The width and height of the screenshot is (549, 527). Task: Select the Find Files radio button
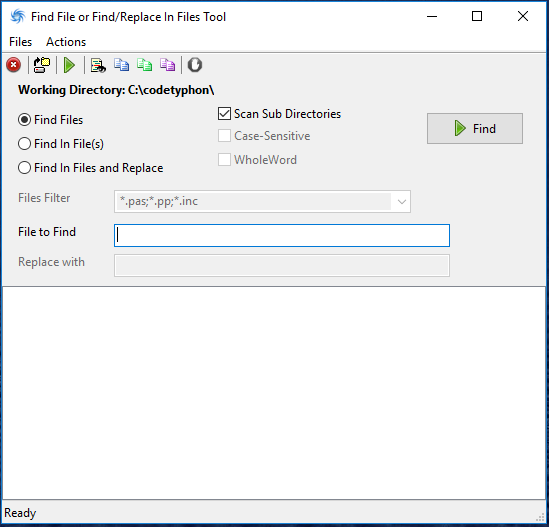click(24, 120)
